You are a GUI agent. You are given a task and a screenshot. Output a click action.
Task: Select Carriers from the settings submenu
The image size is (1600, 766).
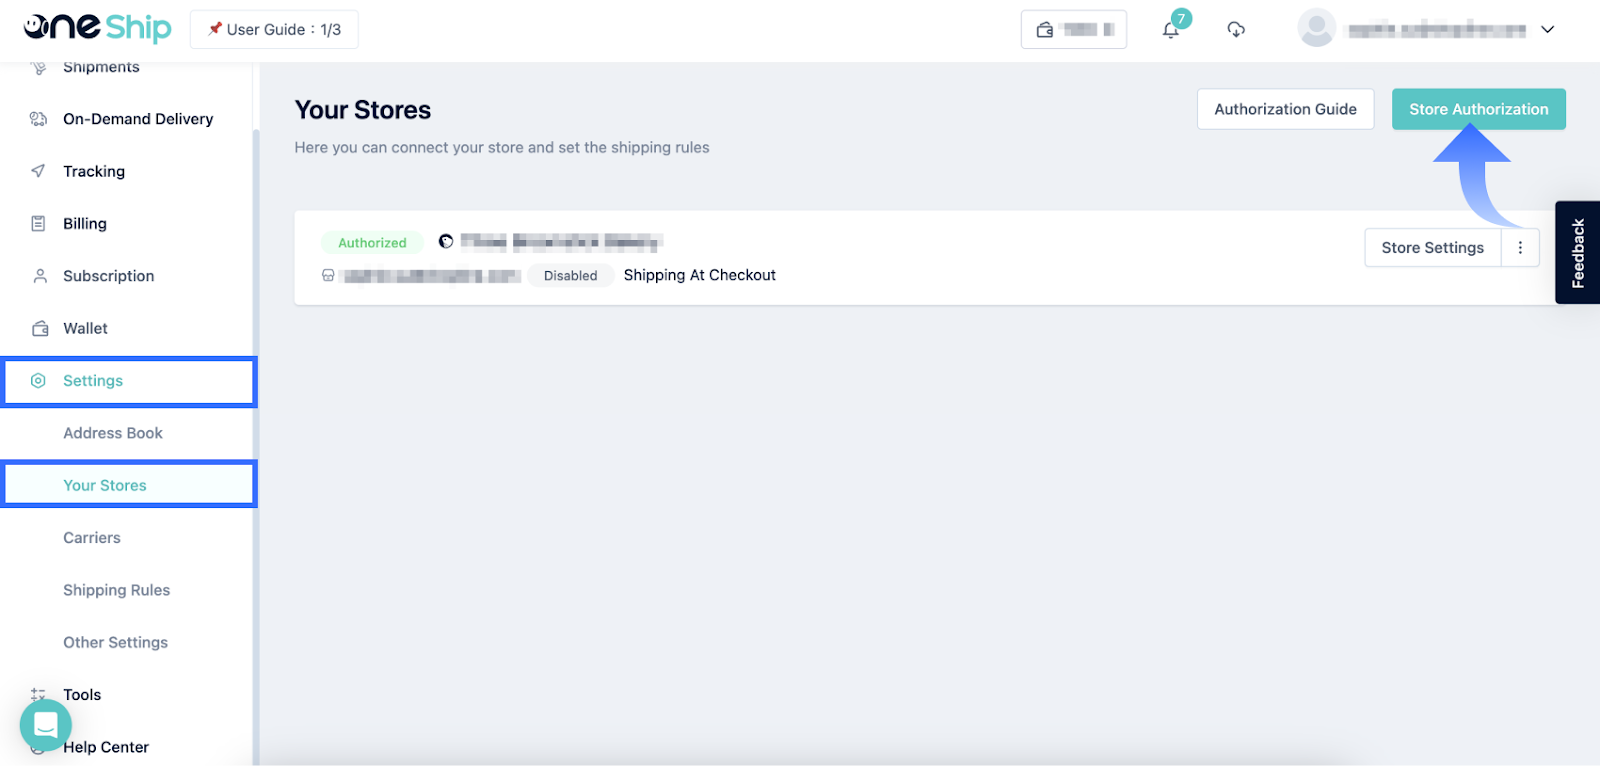tap(92, 538)
